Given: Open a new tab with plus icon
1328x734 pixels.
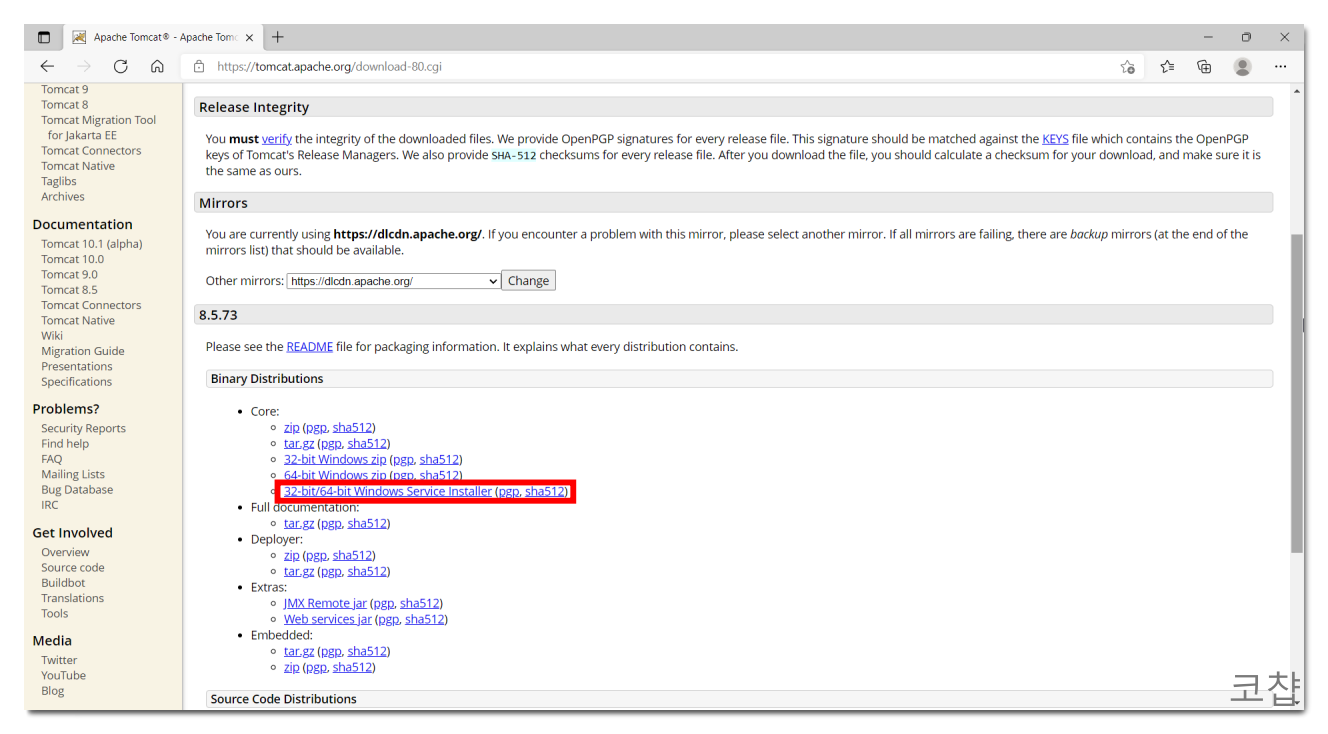Looking at the screenshot, I should coord(278,37).
